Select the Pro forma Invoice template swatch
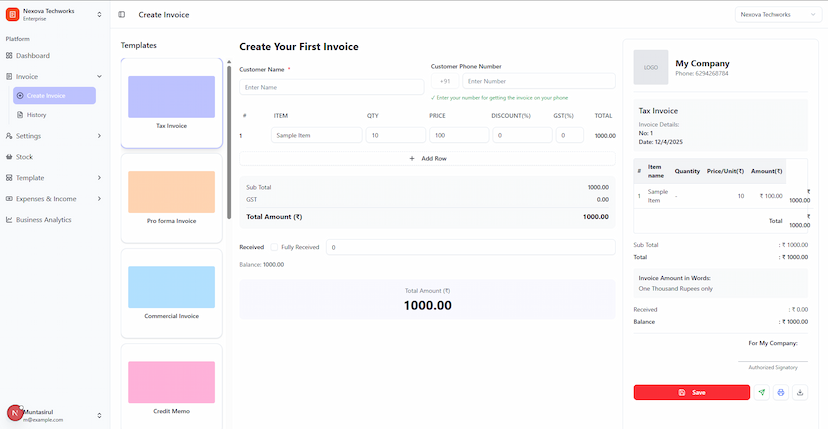Viewport: 828px width, 429px height. pyautogui.click(x=171, y=192)
